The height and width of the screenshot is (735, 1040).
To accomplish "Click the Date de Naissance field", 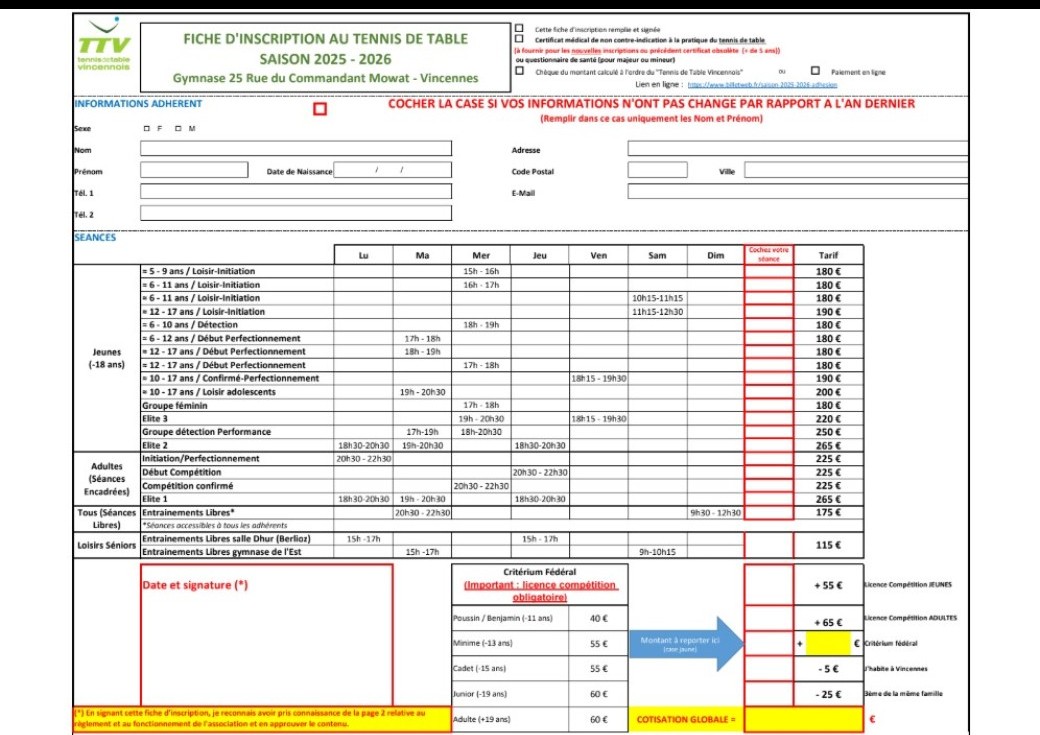I will 393,170.
